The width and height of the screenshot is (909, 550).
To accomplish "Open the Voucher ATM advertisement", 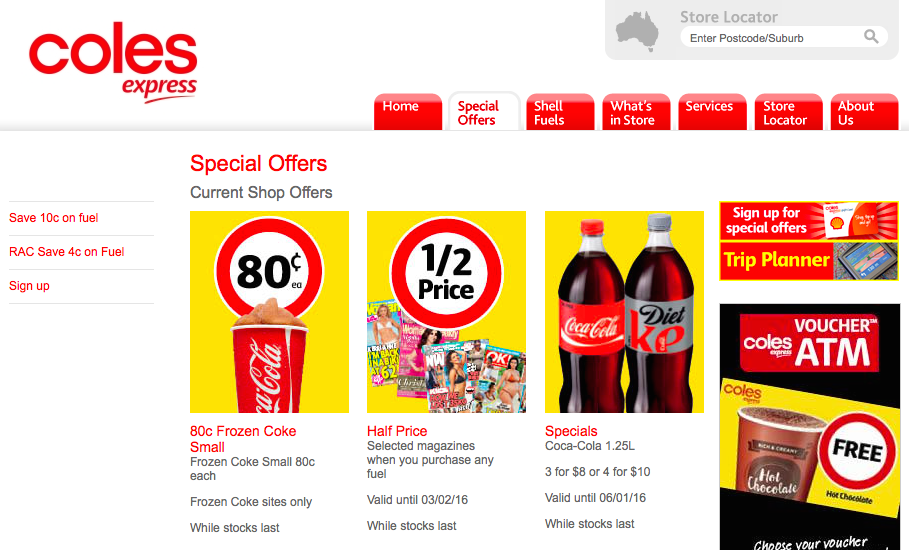I will [810, 427].
